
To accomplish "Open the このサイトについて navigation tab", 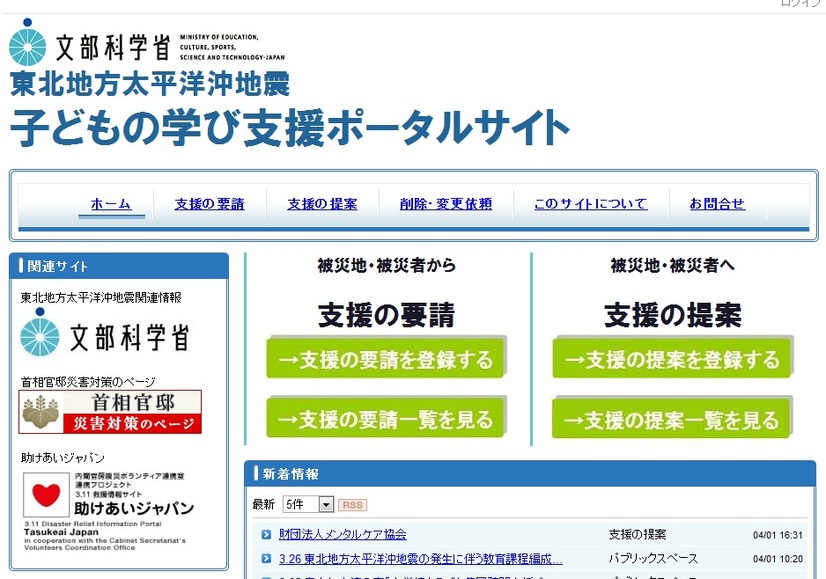I will pyautogui.click(x=591, y=204).
